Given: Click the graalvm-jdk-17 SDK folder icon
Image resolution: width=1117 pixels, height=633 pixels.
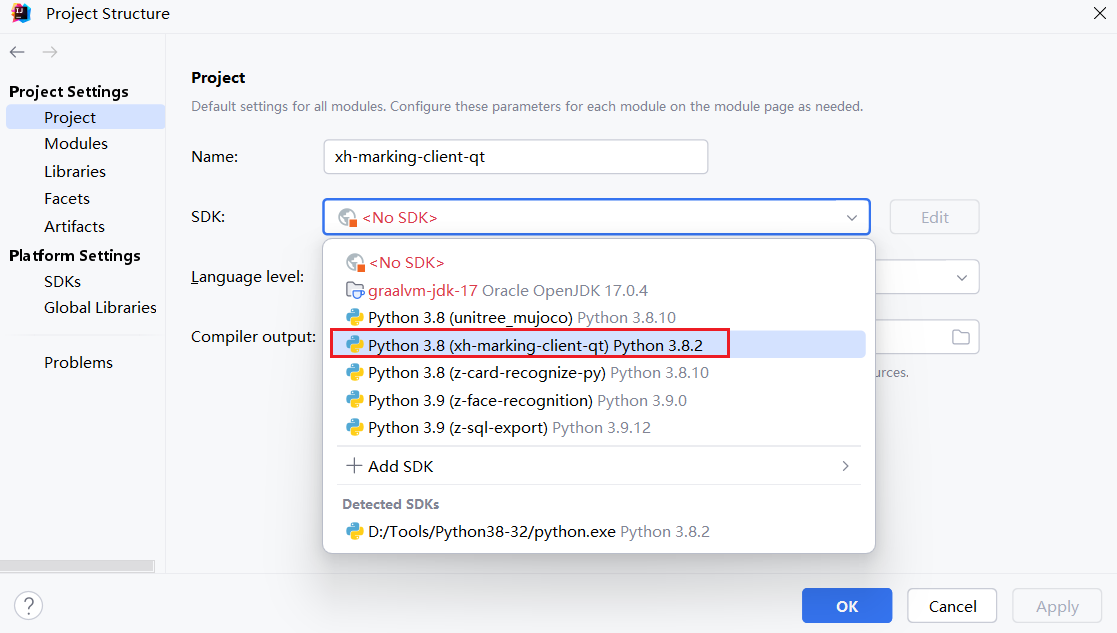Looking at the screenshot, I should pyautogui.click(x=354, y=290).
